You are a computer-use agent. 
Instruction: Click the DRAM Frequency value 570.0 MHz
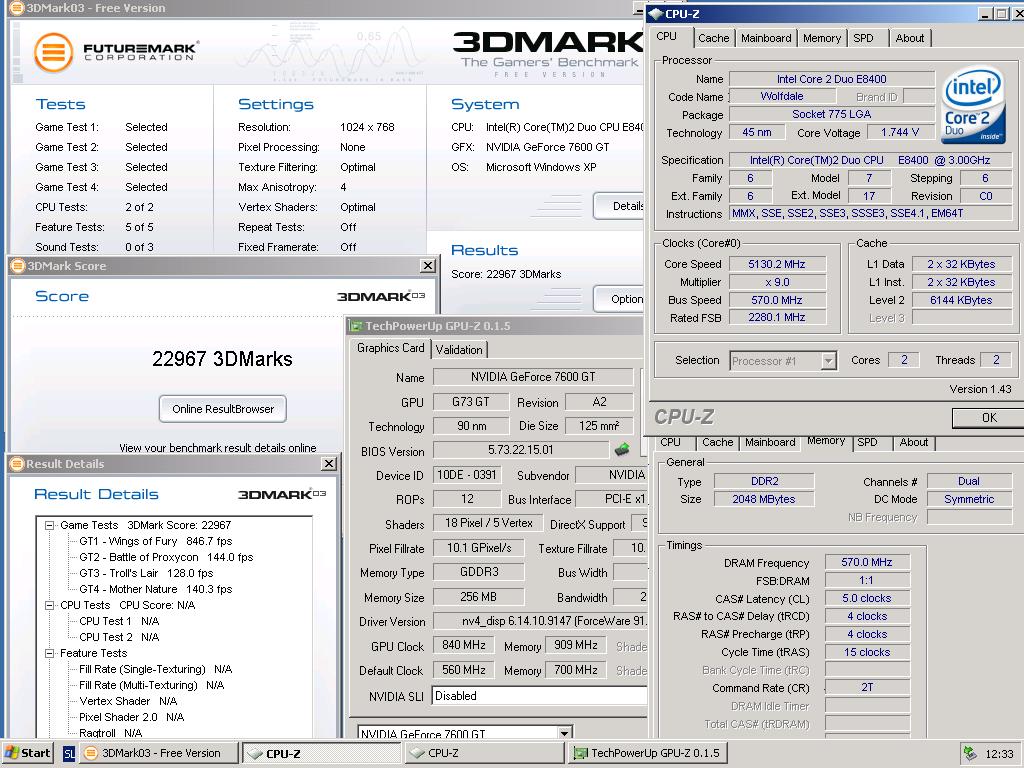point(867,562)
